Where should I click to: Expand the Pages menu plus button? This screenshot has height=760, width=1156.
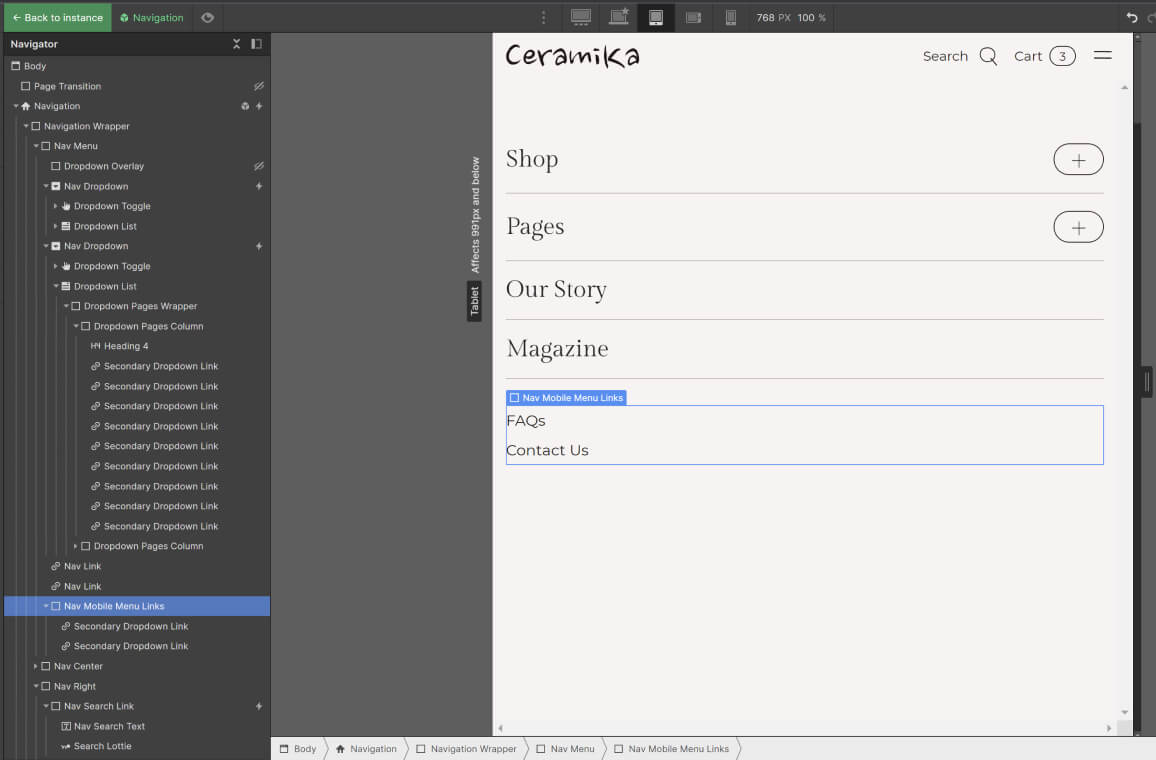[x=1078, y=227]
